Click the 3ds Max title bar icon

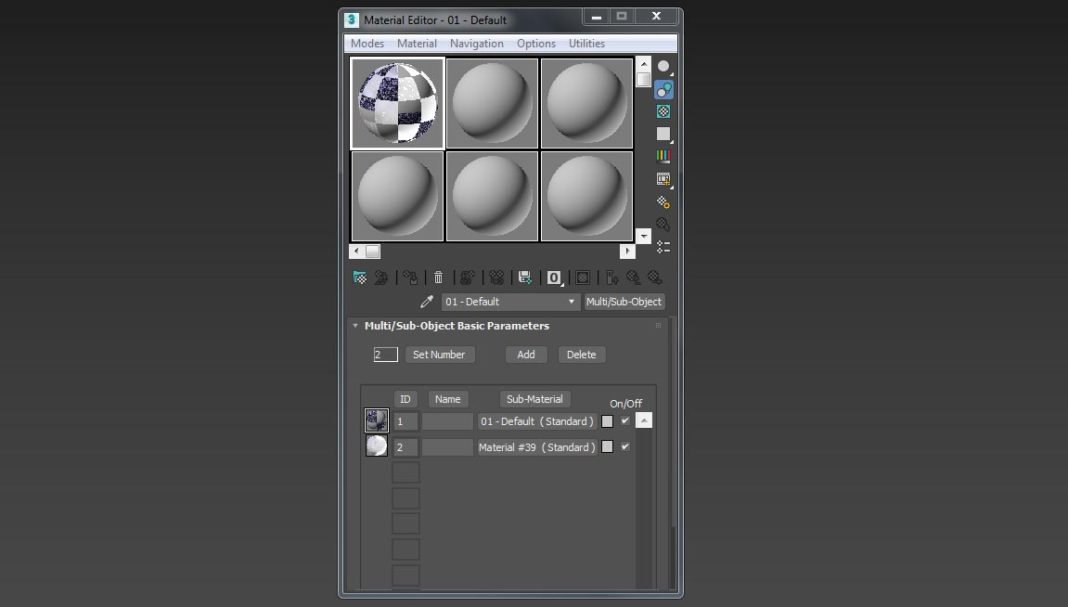(351, 20)
